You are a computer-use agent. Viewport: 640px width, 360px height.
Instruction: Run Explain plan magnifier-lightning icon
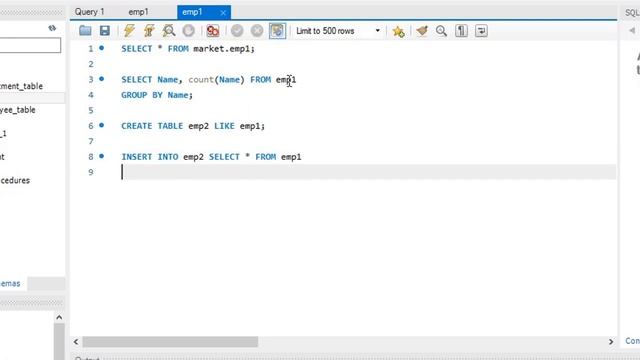(x=169, y=31)
